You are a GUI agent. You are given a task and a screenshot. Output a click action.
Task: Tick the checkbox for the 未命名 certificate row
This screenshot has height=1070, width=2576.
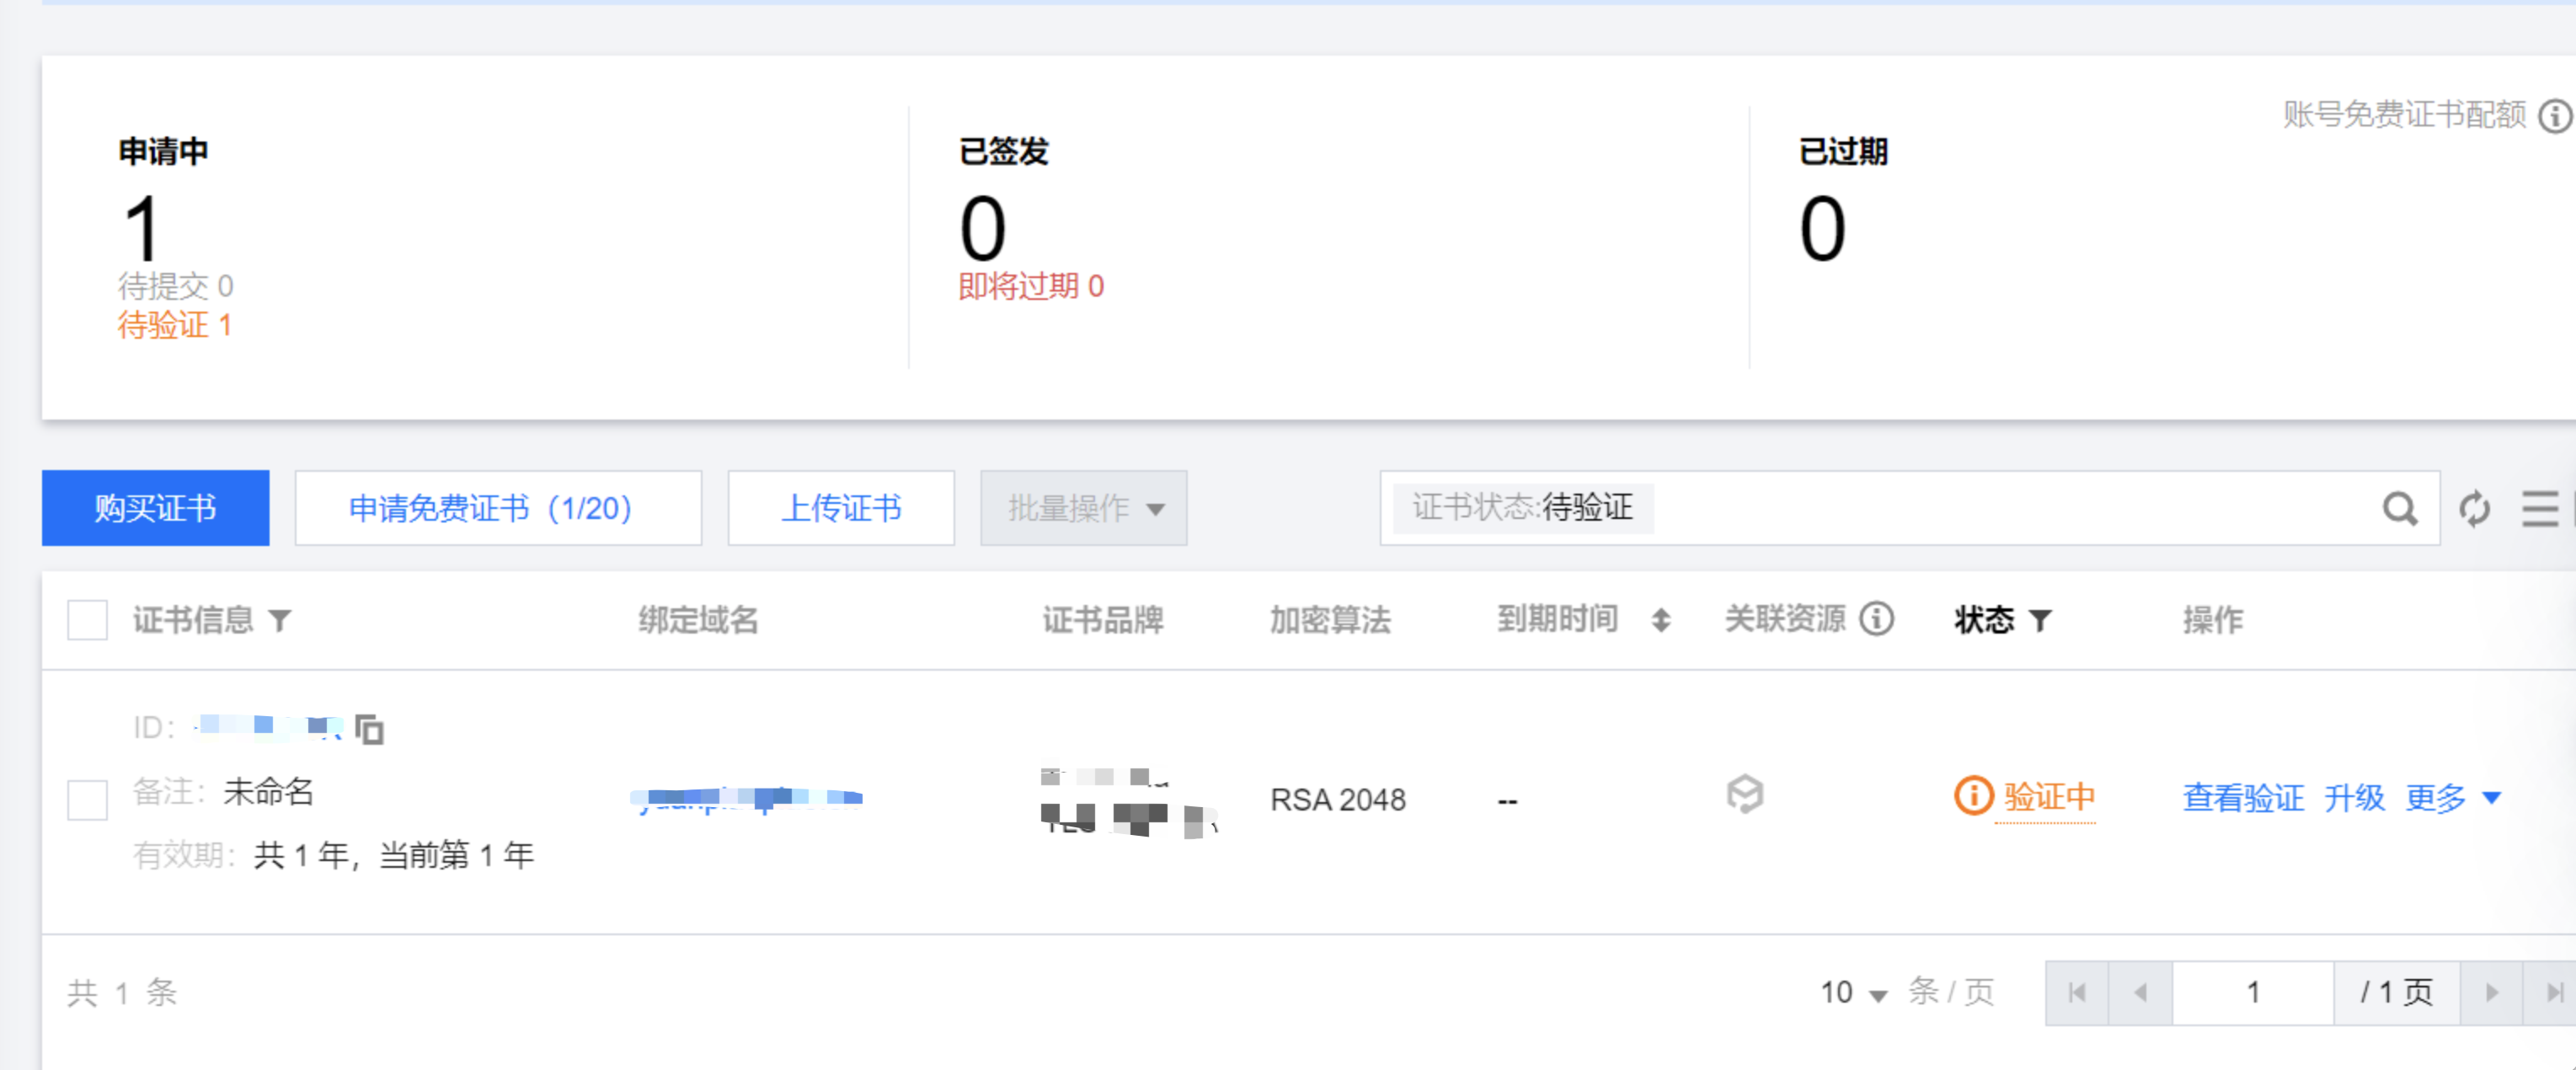point(87,799)
